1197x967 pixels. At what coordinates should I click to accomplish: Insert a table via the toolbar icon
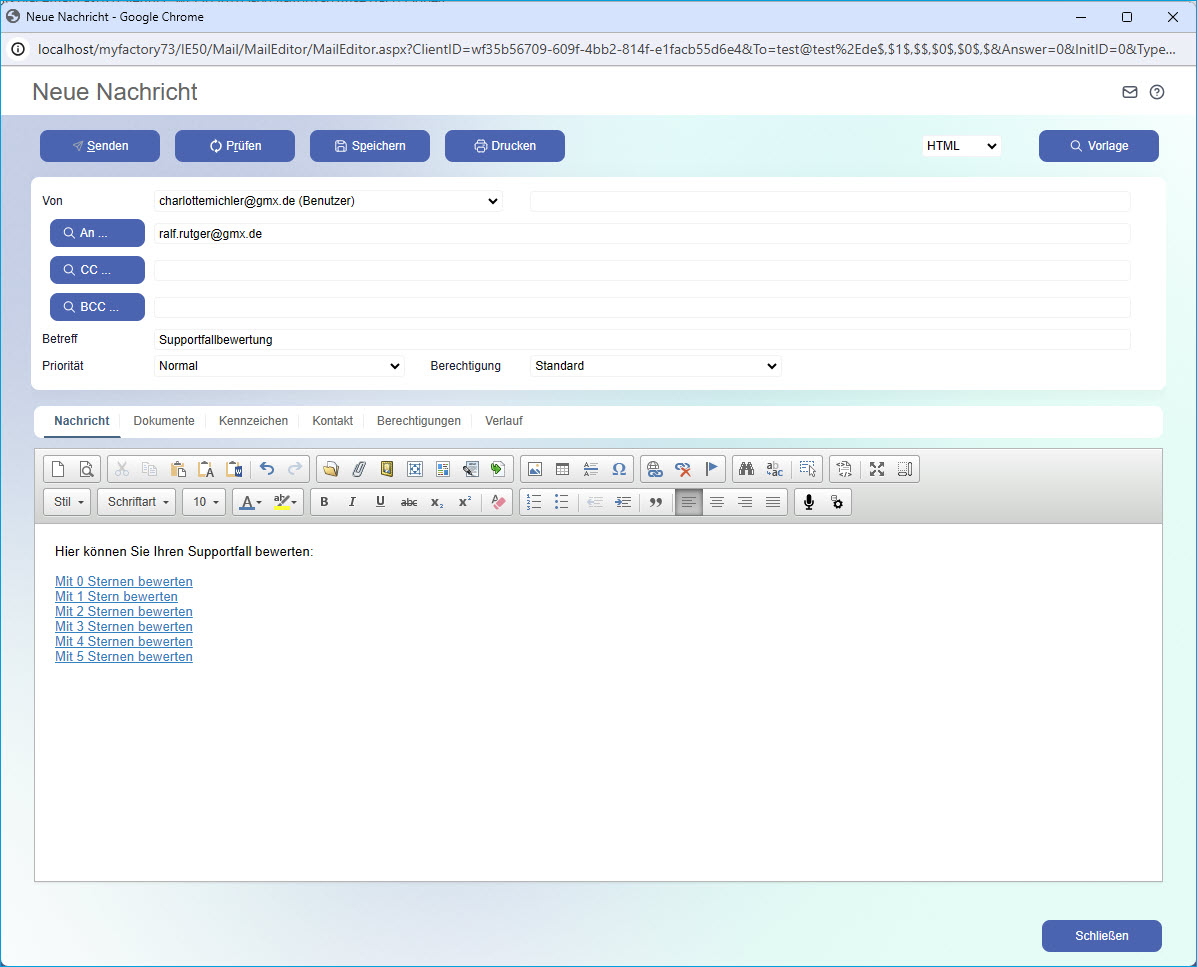click(562, 469)
